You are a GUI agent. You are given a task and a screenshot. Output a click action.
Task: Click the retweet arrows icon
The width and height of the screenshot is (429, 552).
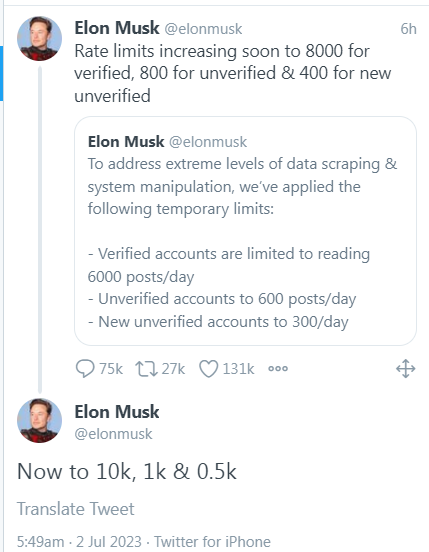click(146, 369)
